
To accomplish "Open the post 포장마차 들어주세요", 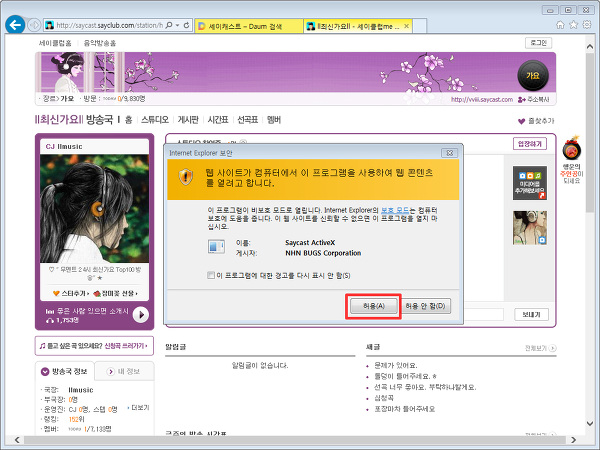I will pos(404,409).
